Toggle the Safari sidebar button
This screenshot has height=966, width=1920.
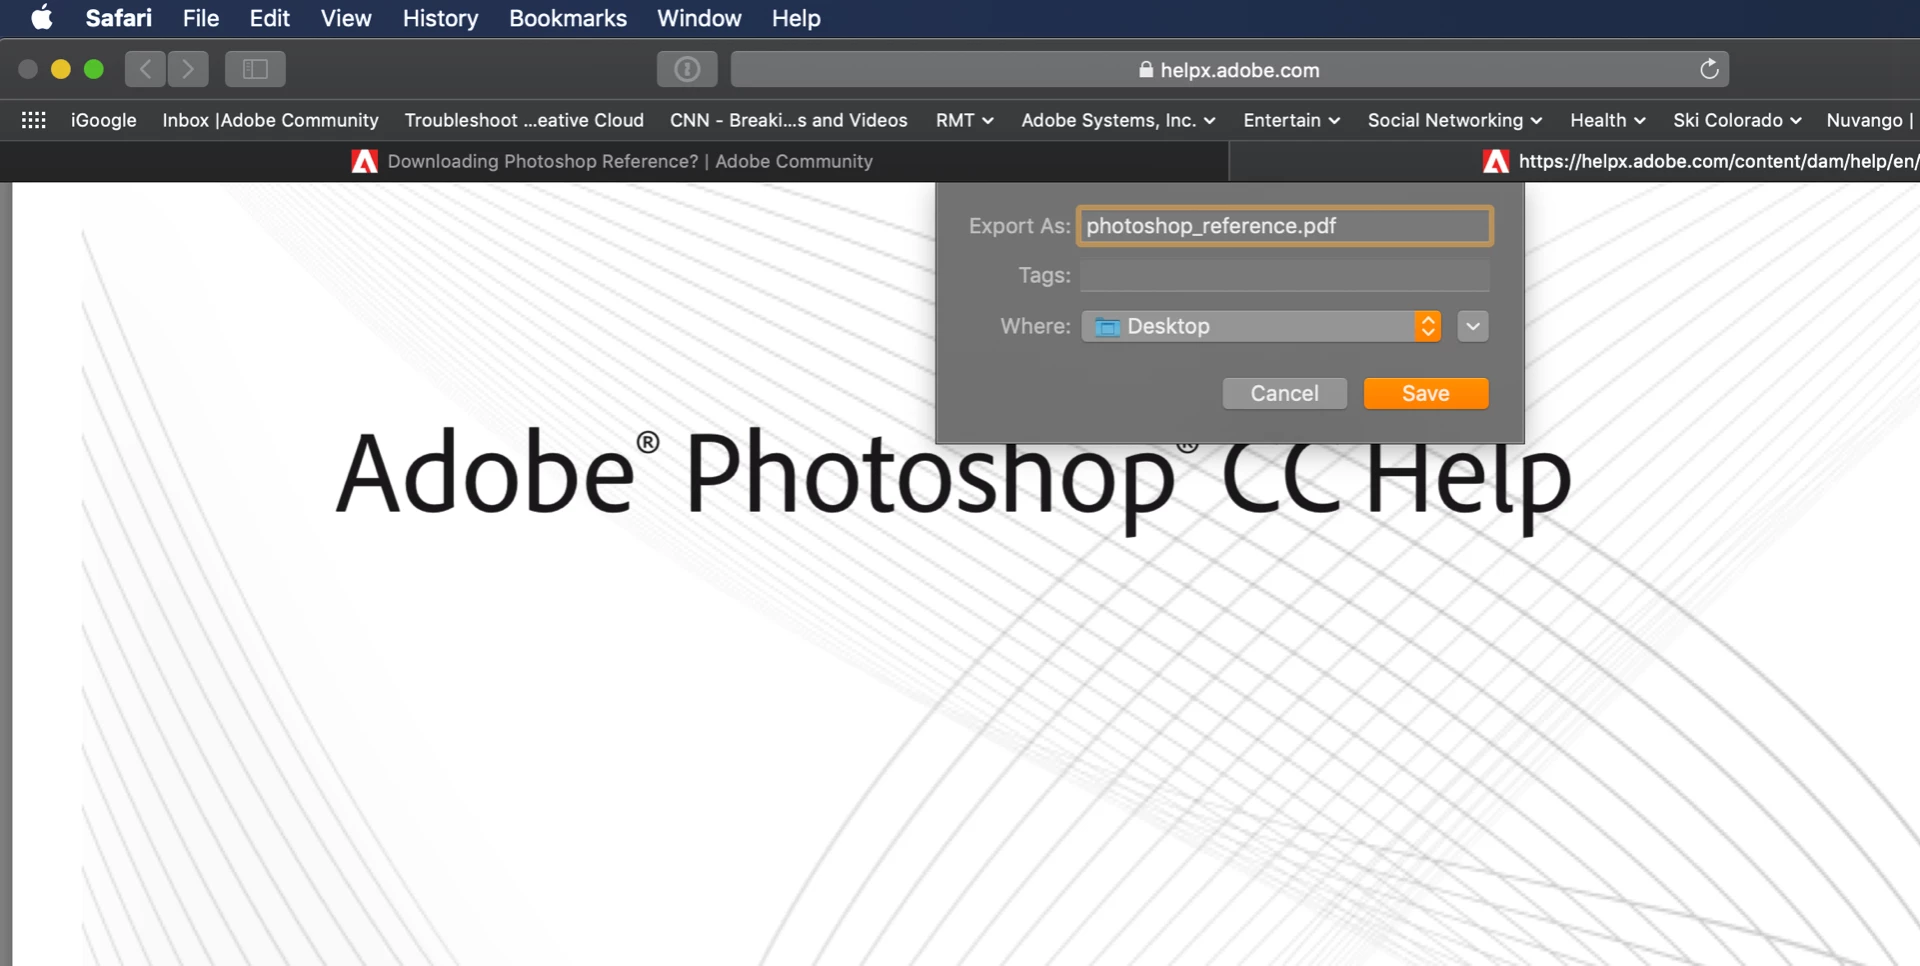tap(255, 69)
